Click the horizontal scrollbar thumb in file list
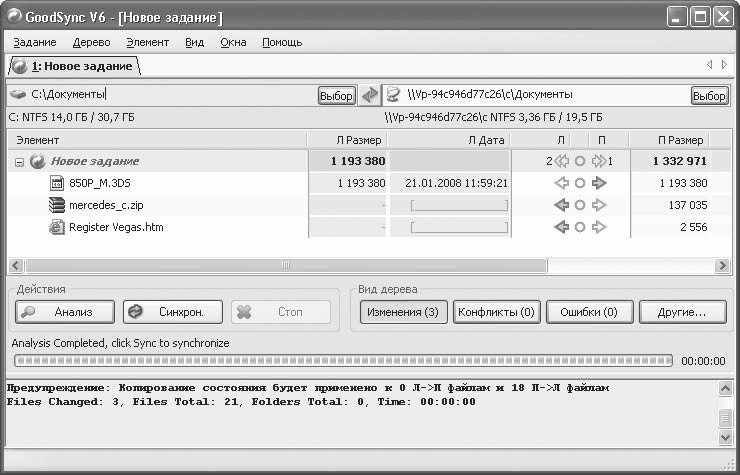Image resolution: width=740 pixels, height=475 pixels. click(286, 265)
